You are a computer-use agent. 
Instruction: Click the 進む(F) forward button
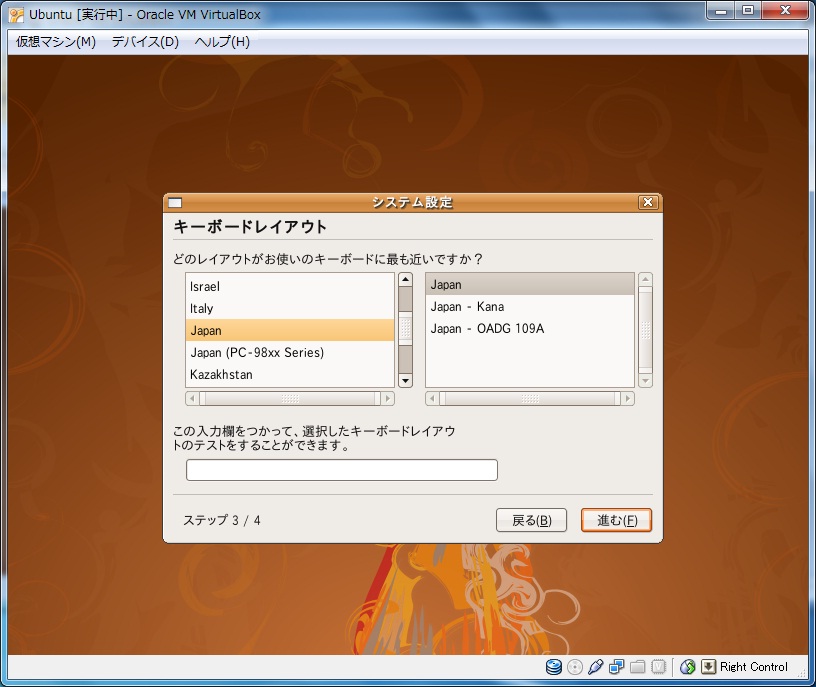click(617, 520)
